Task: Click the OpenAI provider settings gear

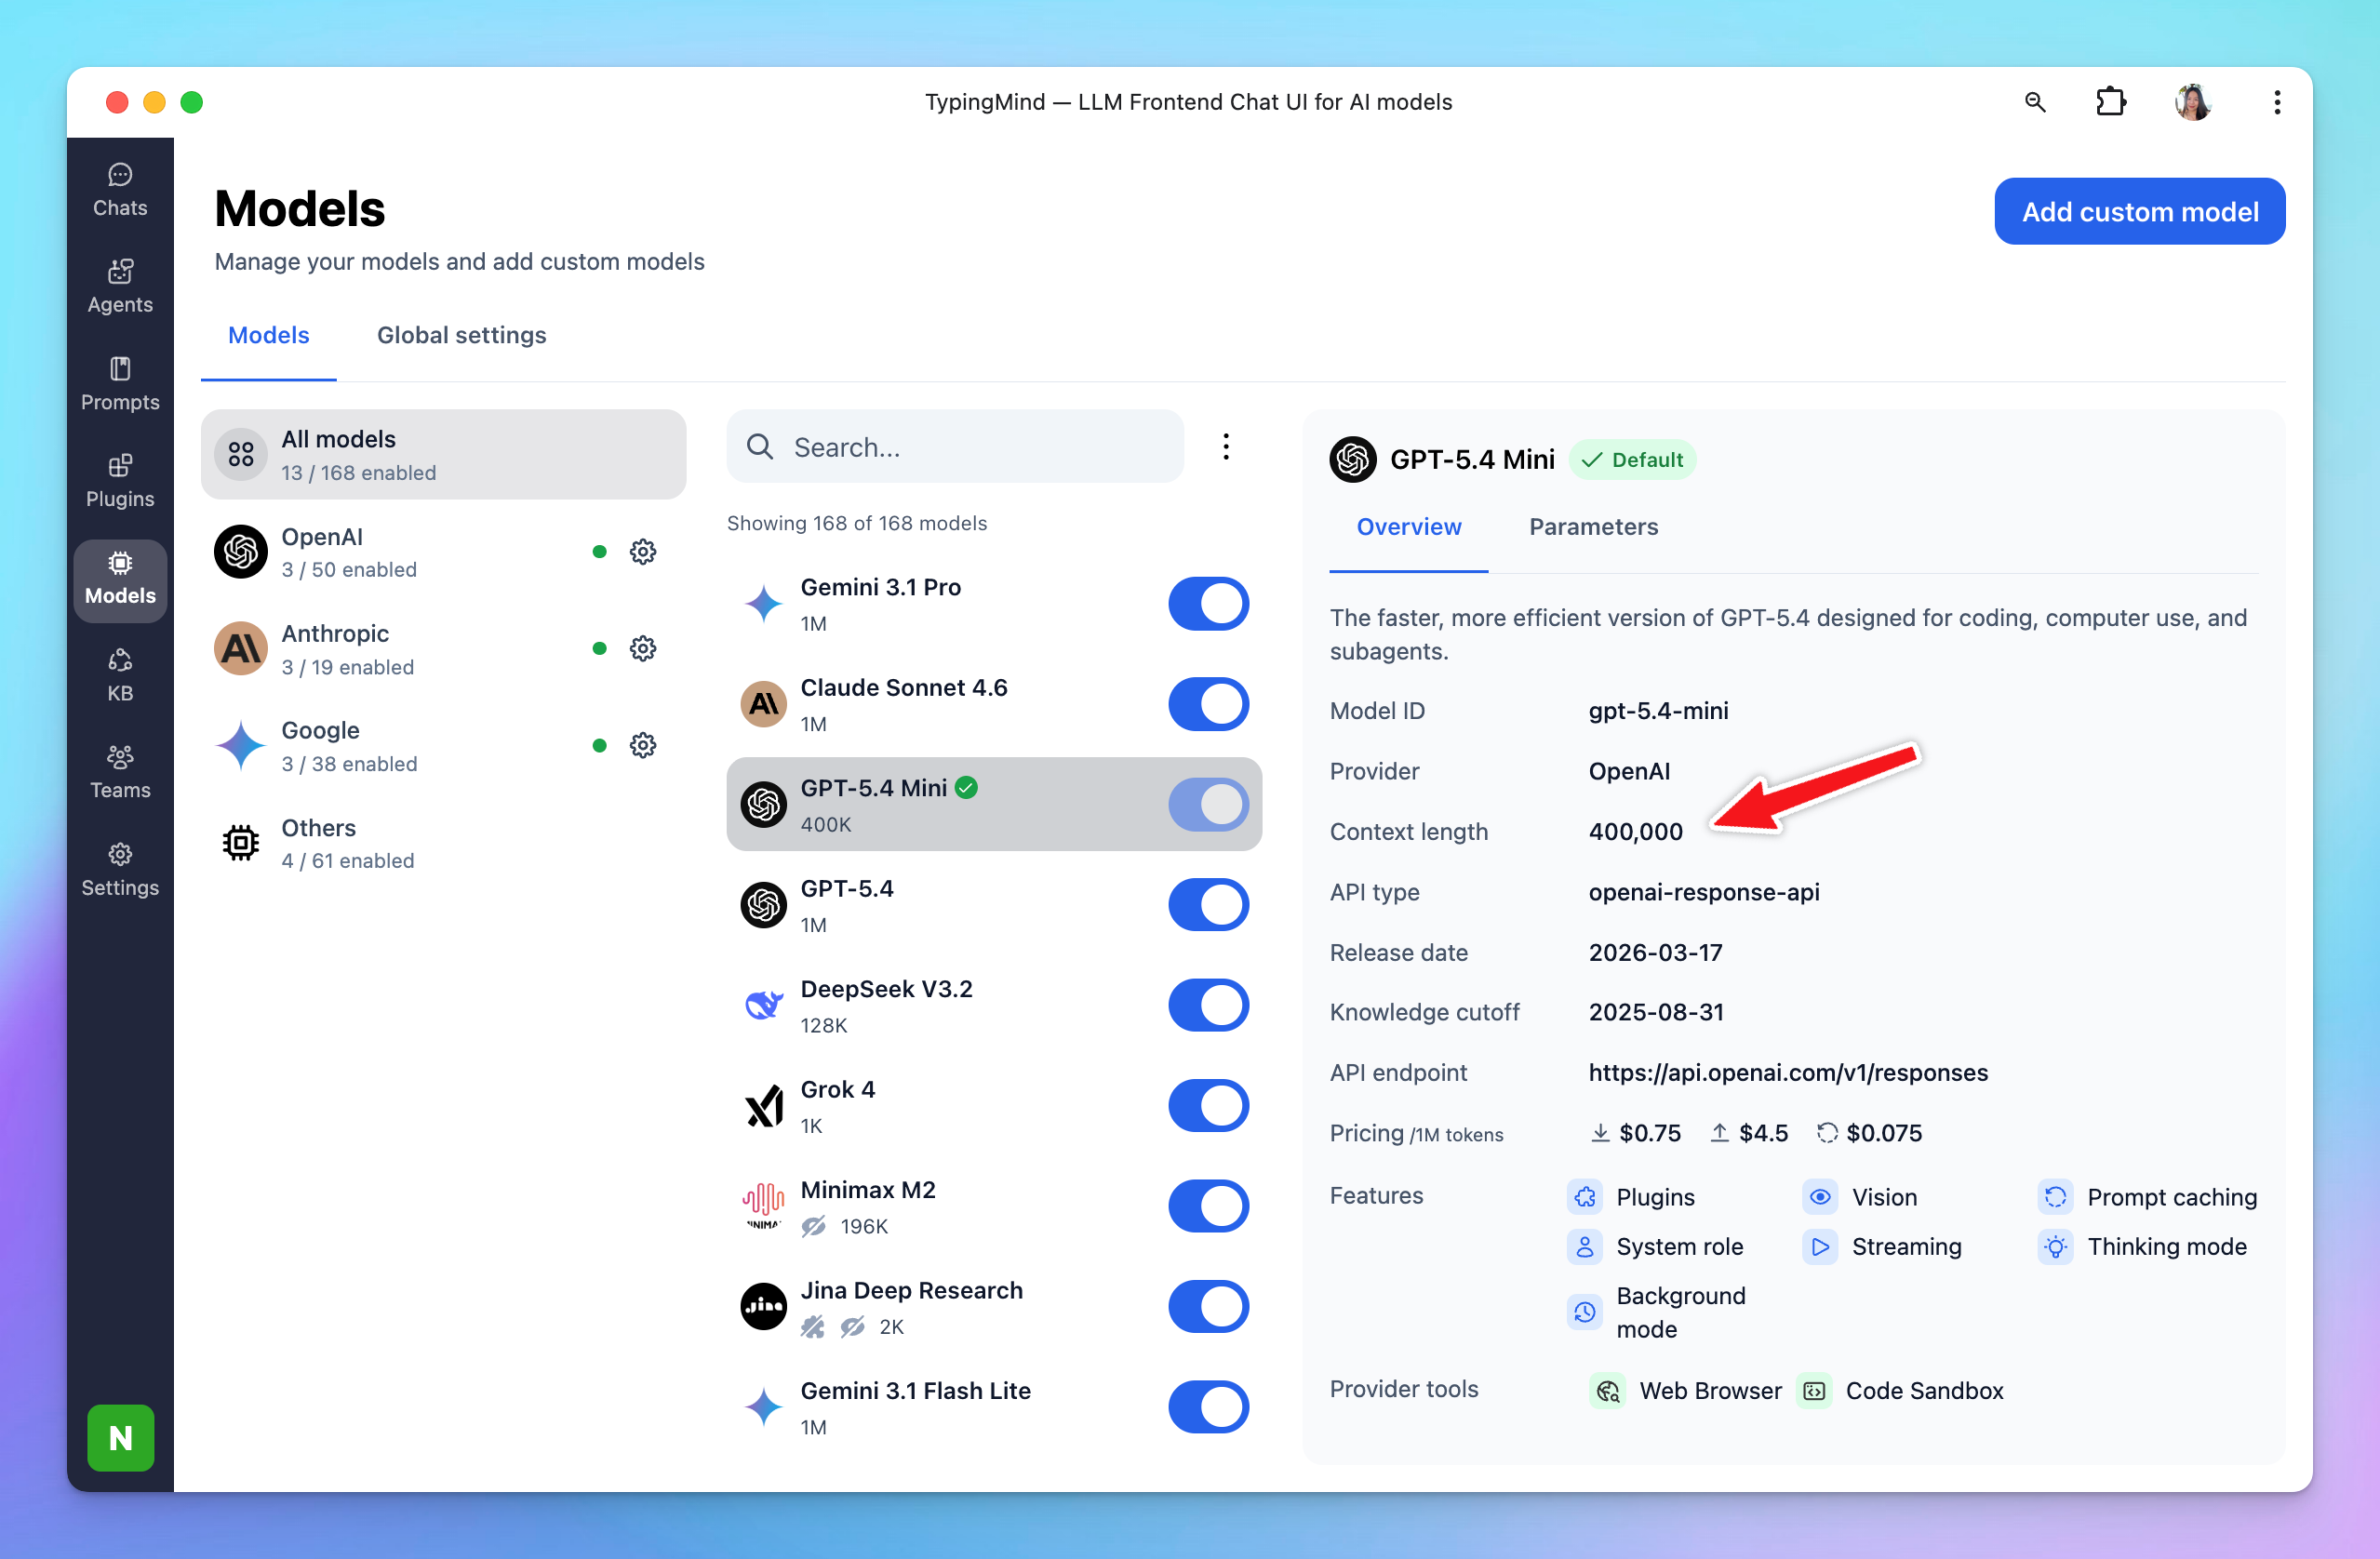Action: (x=643, y=552)
